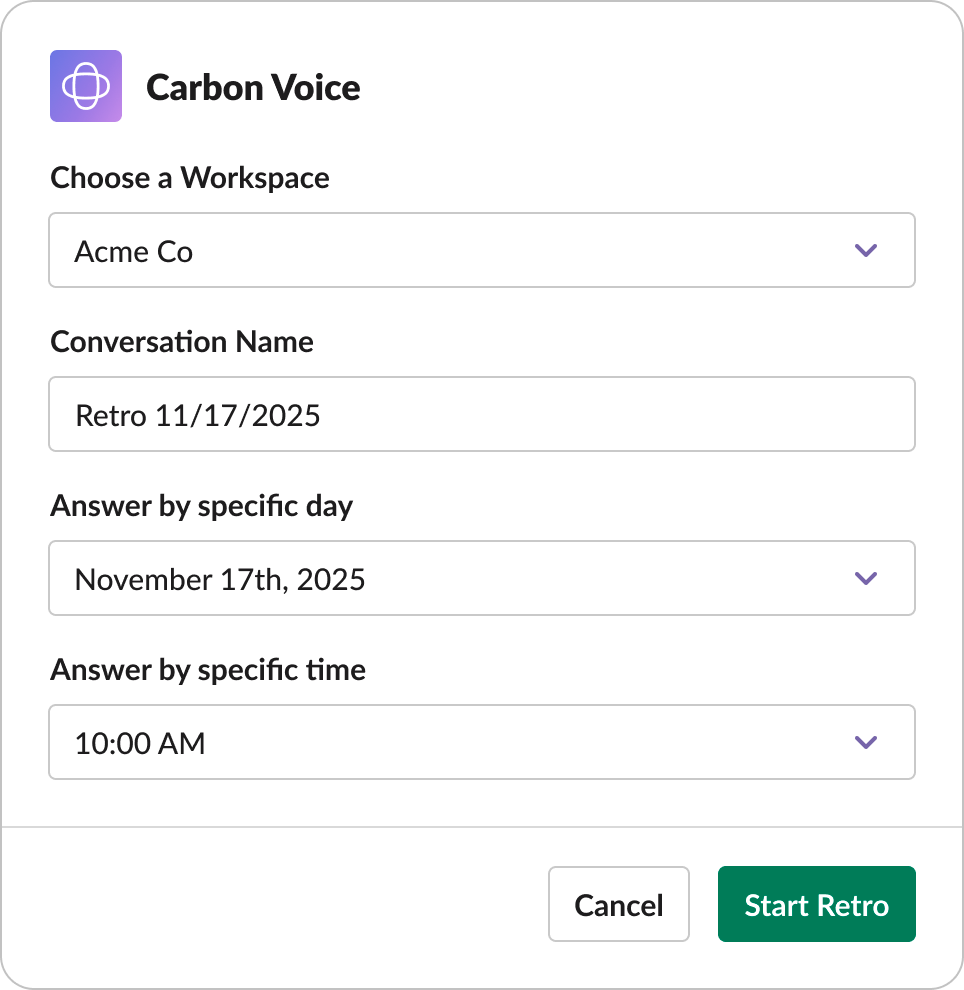Click the Answer by specific time label
Viewport: 964px width, 990px height.
coord(208,670)
